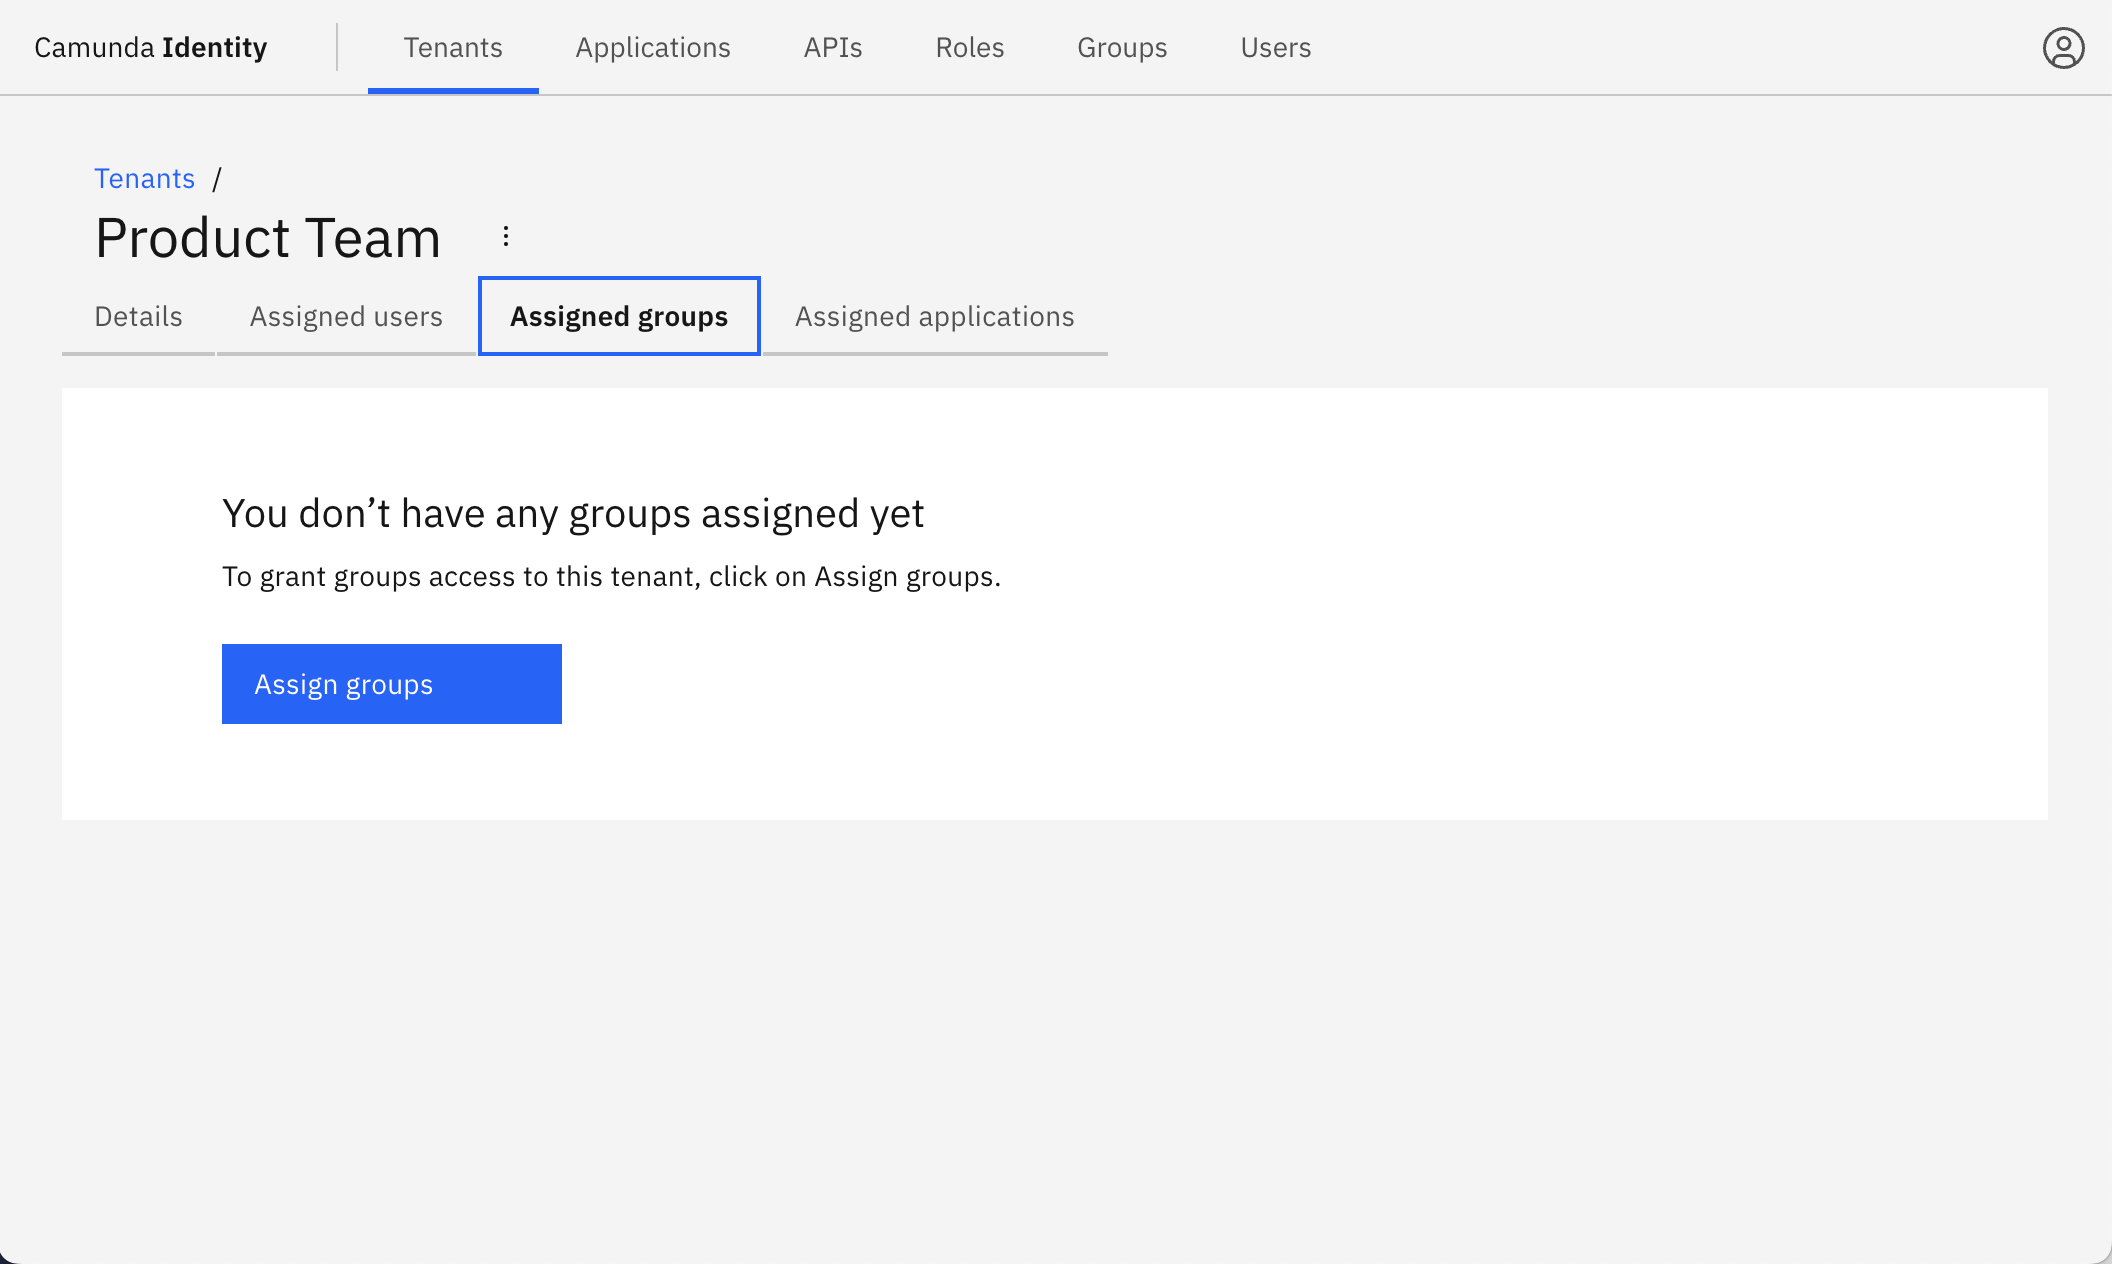Viewport: 2112px width, 1264px height.
Task: Click the three-dot options menu icon
Action: 505,235
